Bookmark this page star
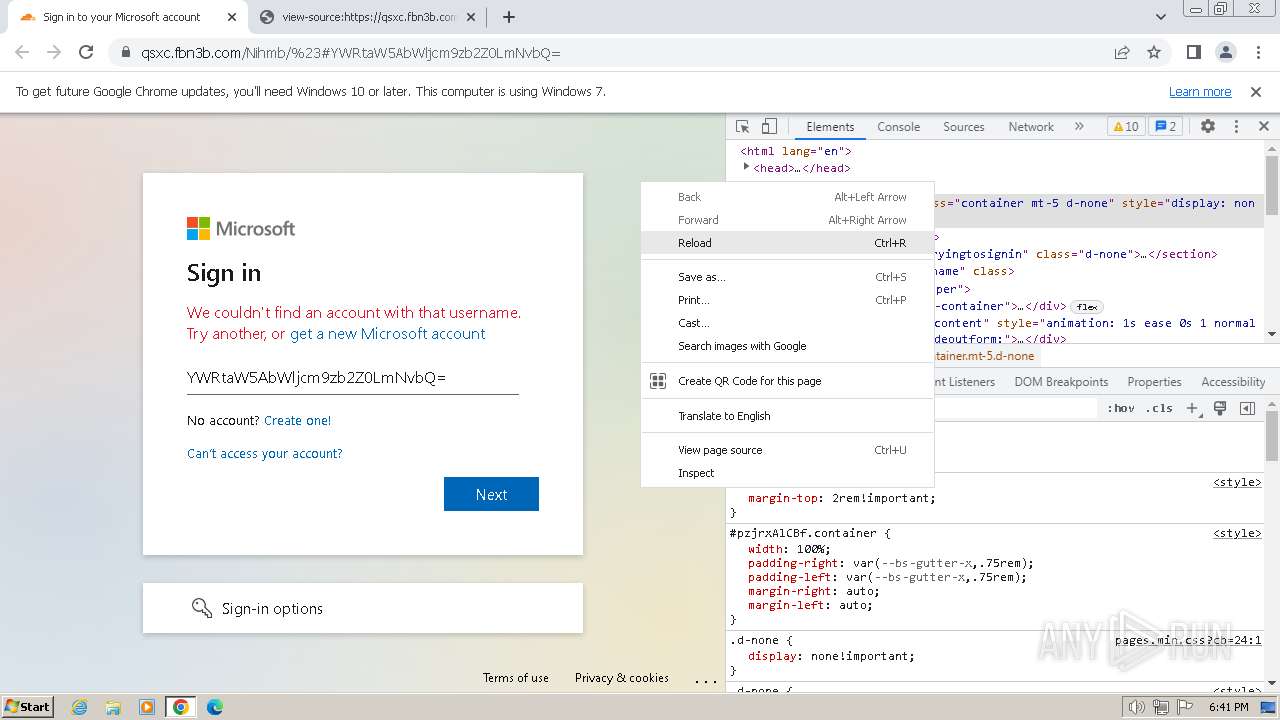Screen dimensions: 1280x720 1154,53
